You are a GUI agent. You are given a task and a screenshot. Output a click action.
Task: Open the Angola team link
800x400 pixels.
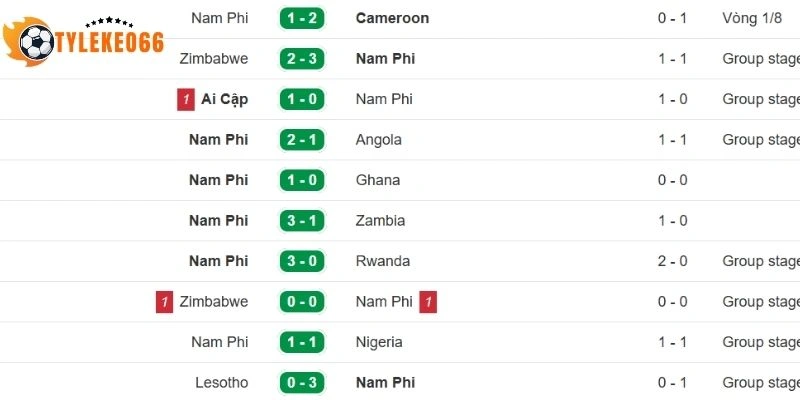click(378, 140)
